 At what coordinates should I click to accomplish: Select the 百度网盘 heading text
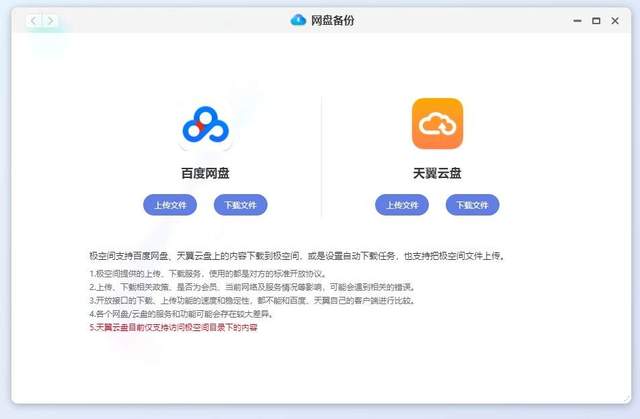(205, 173)
